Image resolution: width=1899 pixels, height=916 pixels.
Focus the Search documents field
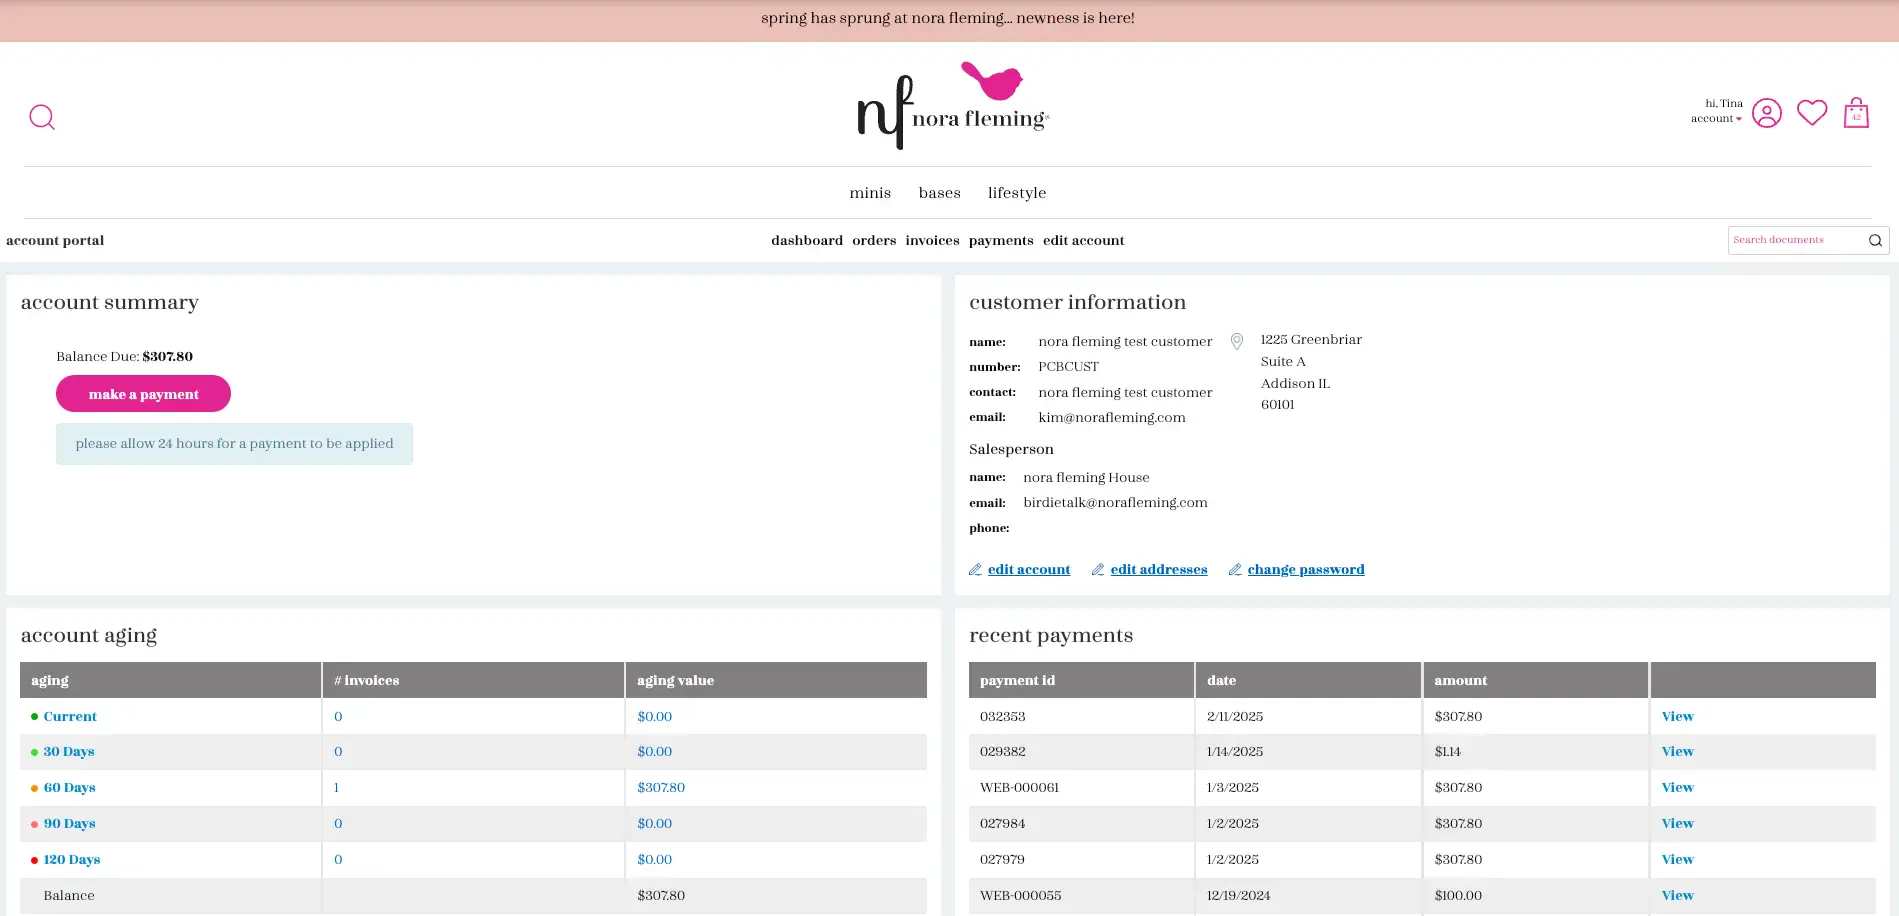click(1796, 240)
